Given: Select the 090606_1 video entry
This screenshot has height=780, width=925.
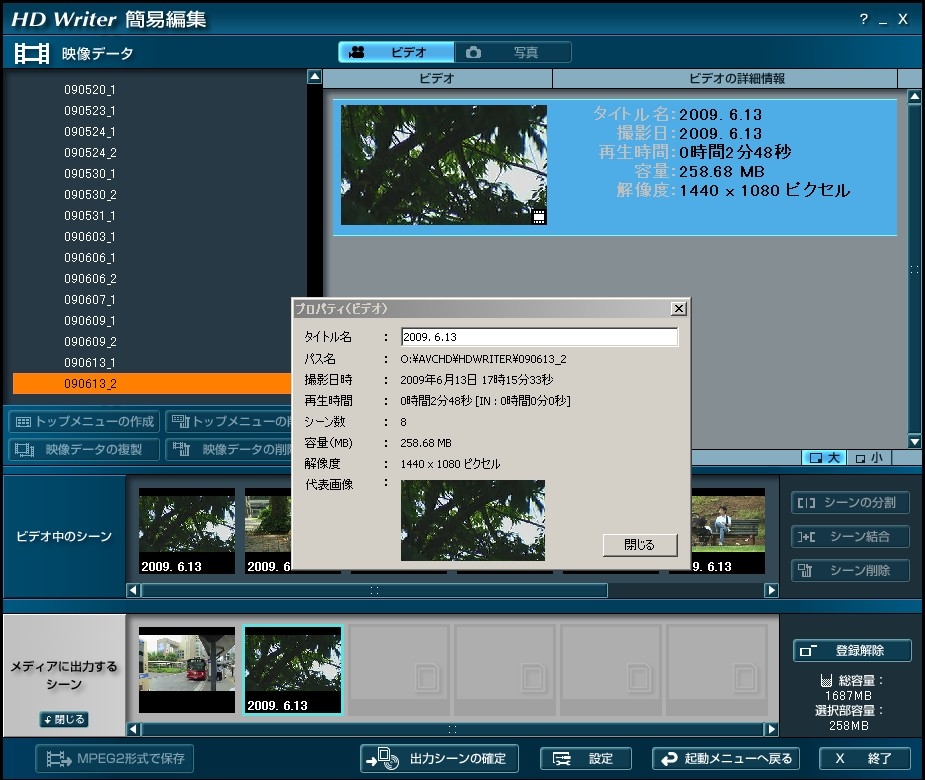Looking at the screenshot, I should pos(90,258).
